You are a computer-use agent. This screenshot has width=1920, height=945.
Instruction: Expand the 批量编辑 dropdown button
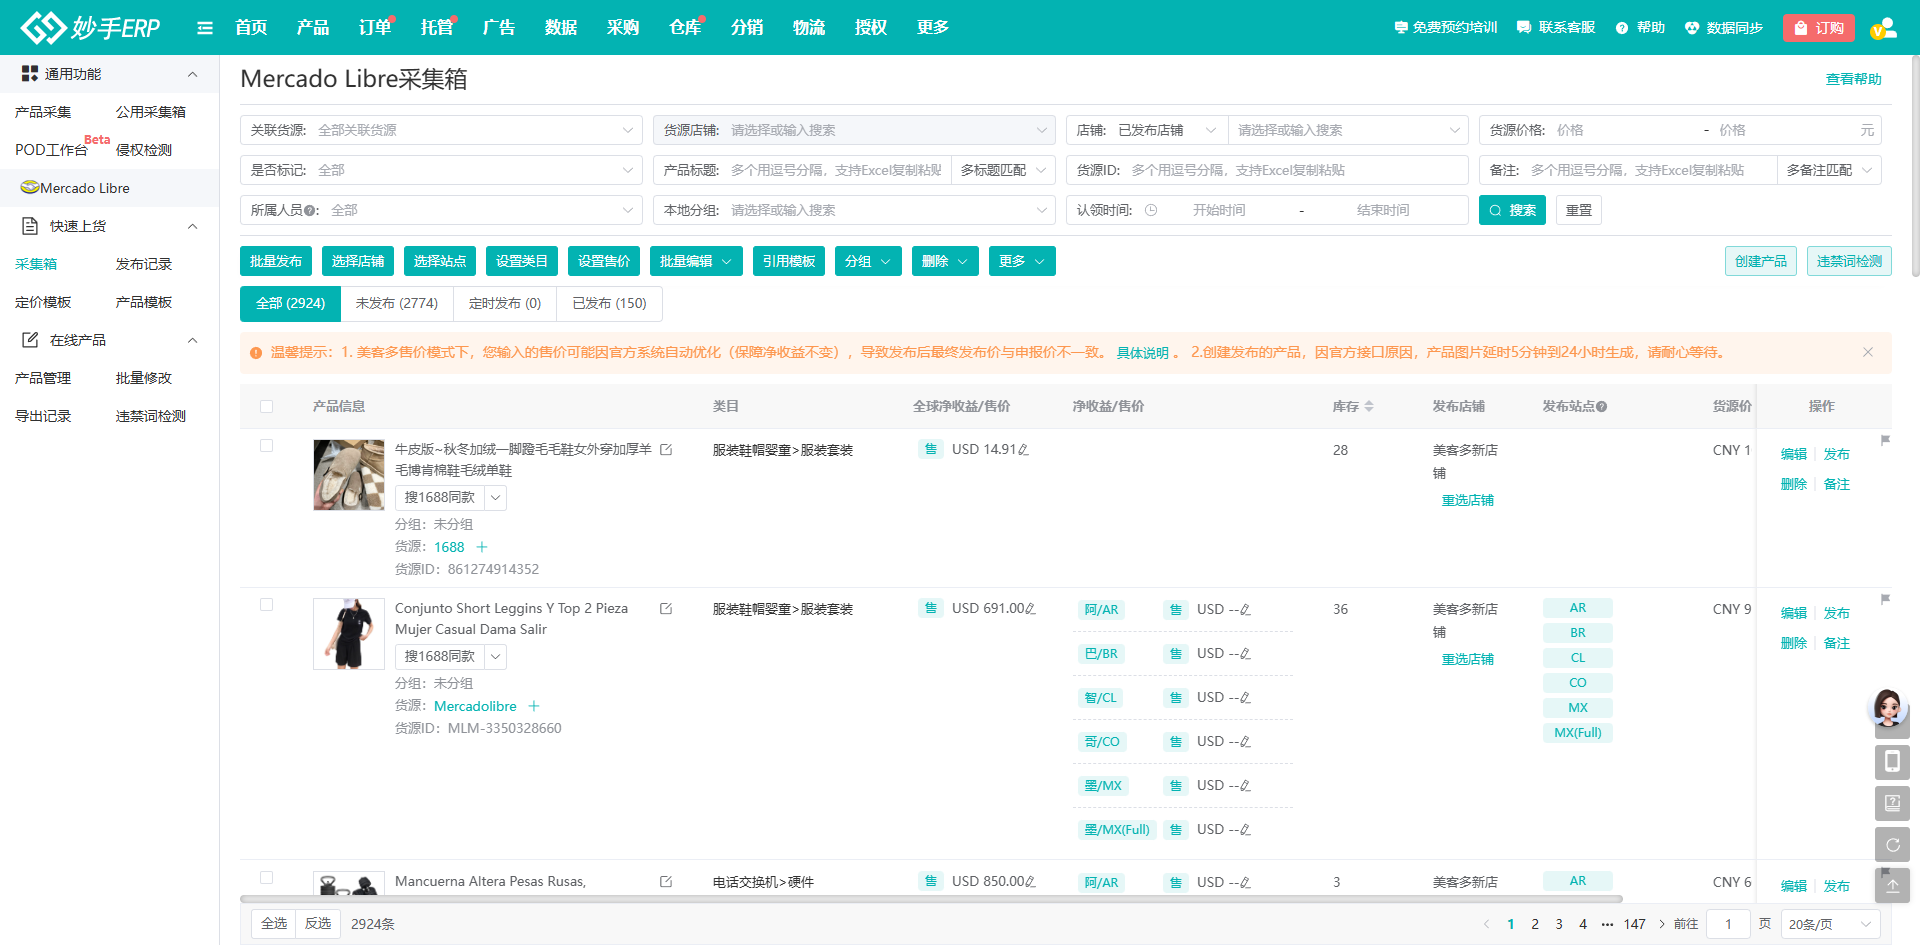[696, 261]
